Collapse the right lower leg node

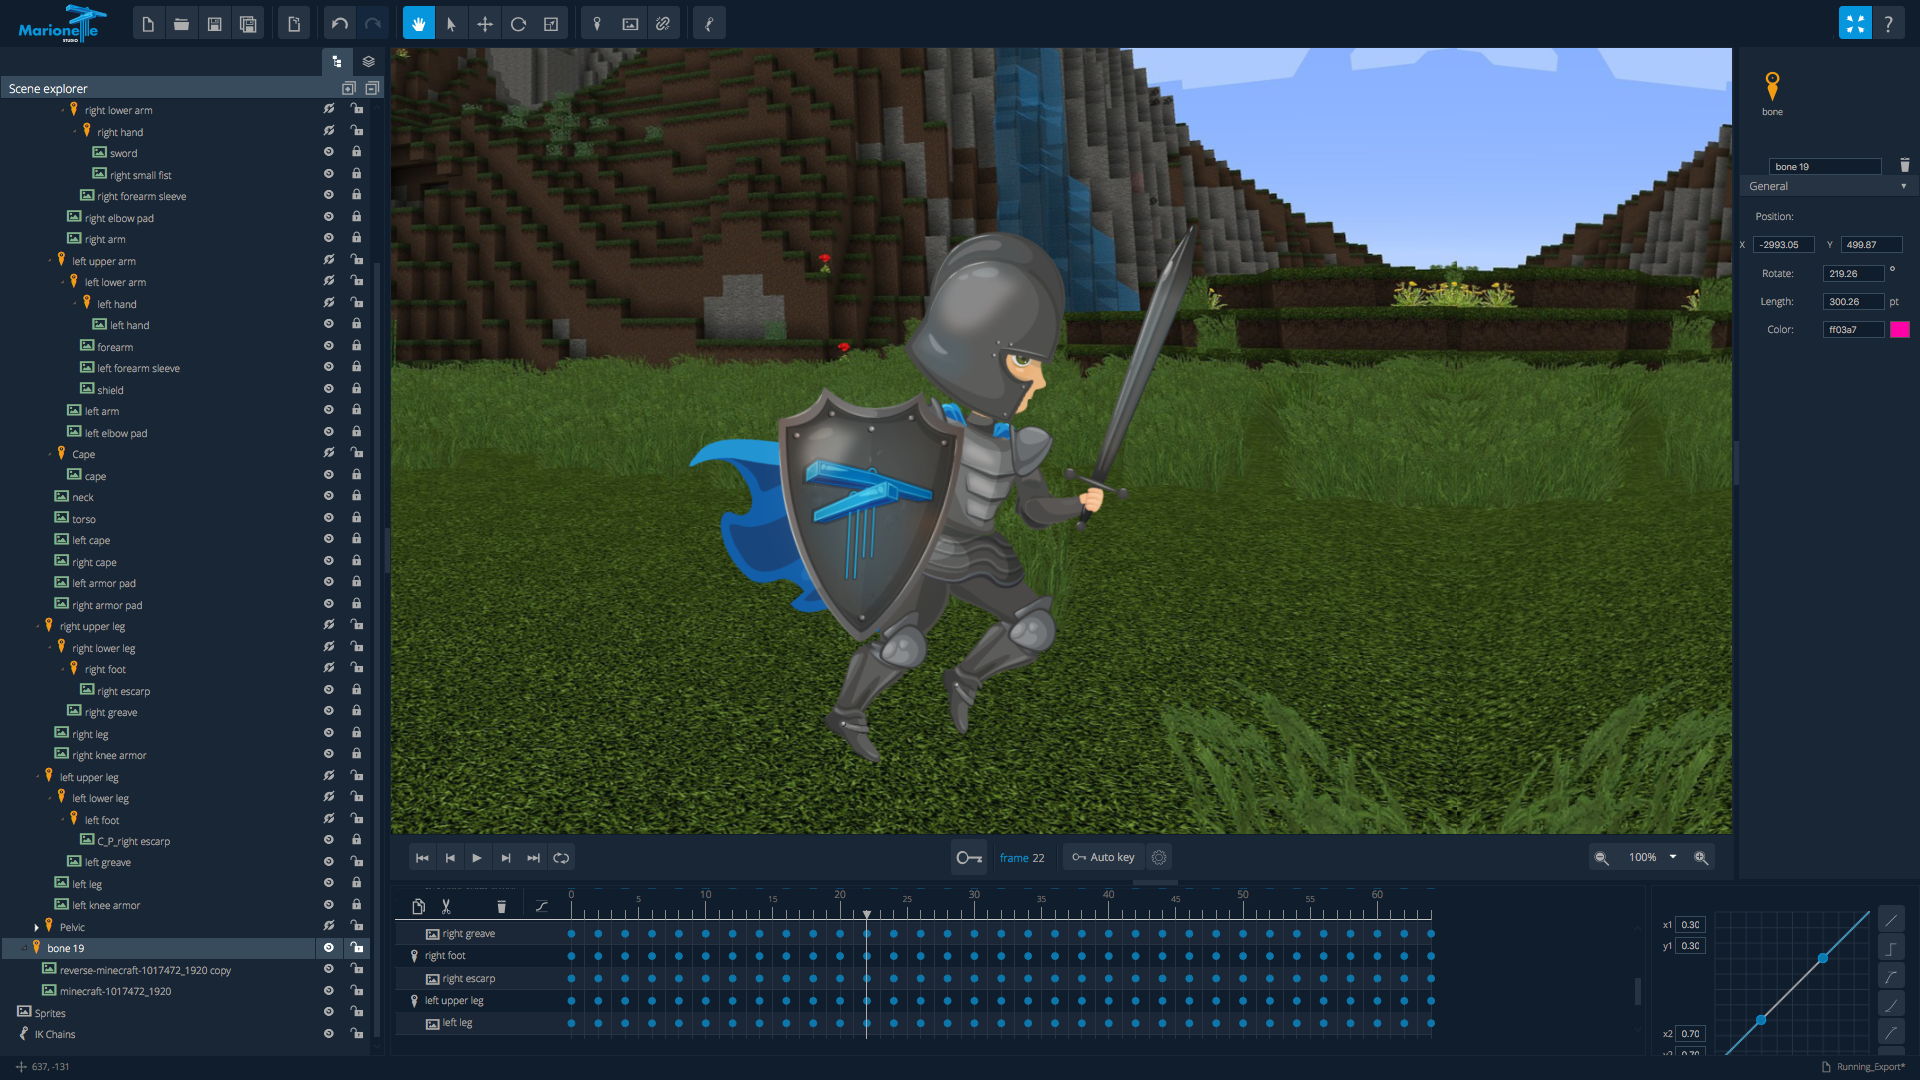tap(49, 649)
